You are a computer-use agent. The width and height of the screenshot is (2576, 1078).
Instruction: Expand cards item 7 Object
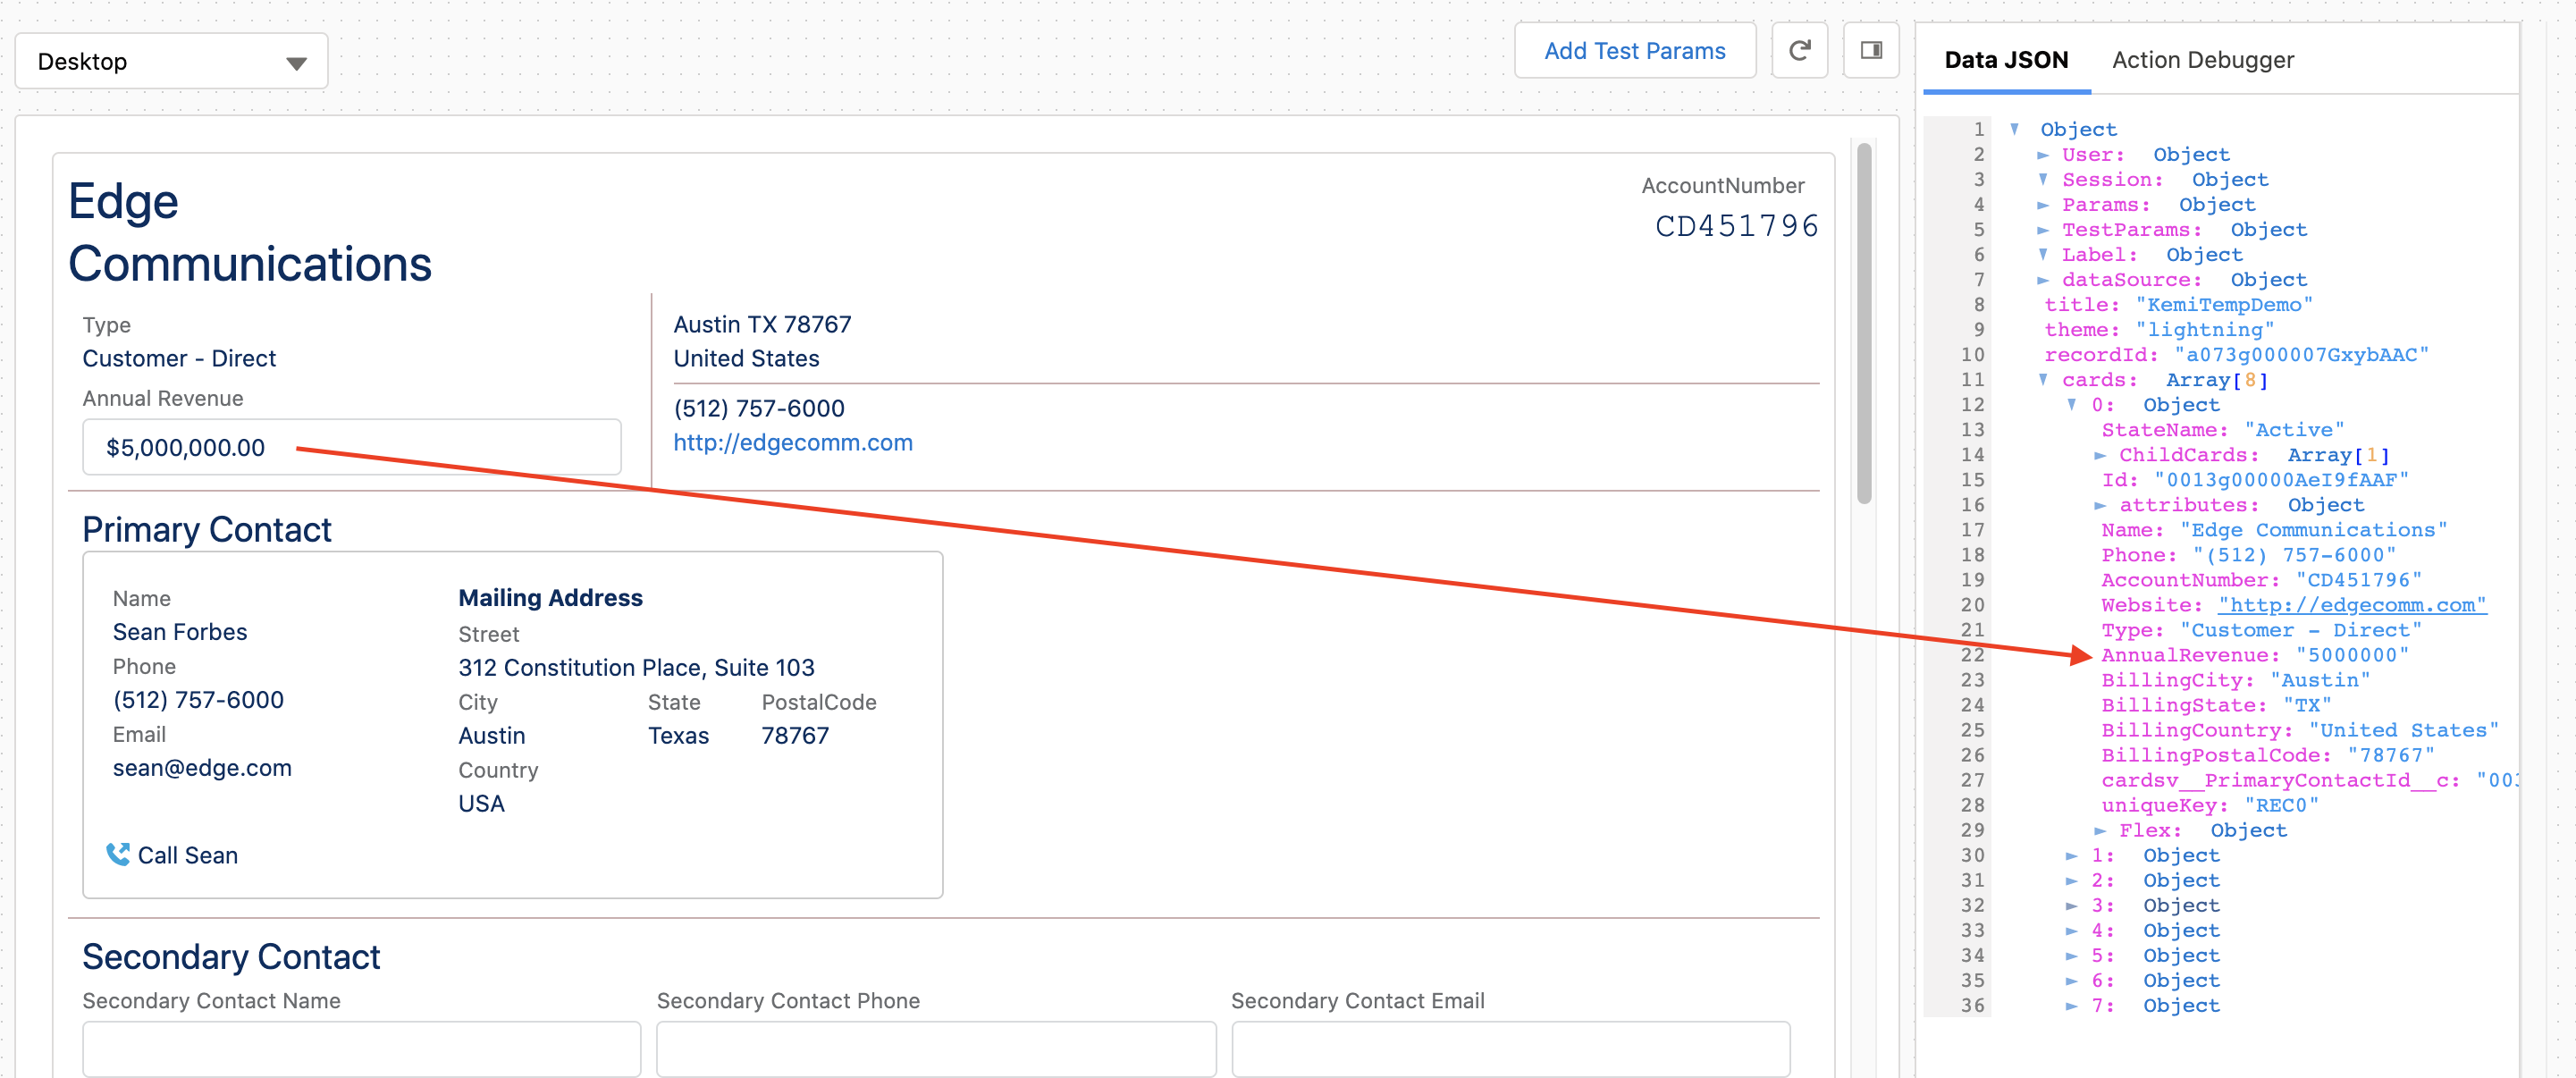[2072, 1006]
